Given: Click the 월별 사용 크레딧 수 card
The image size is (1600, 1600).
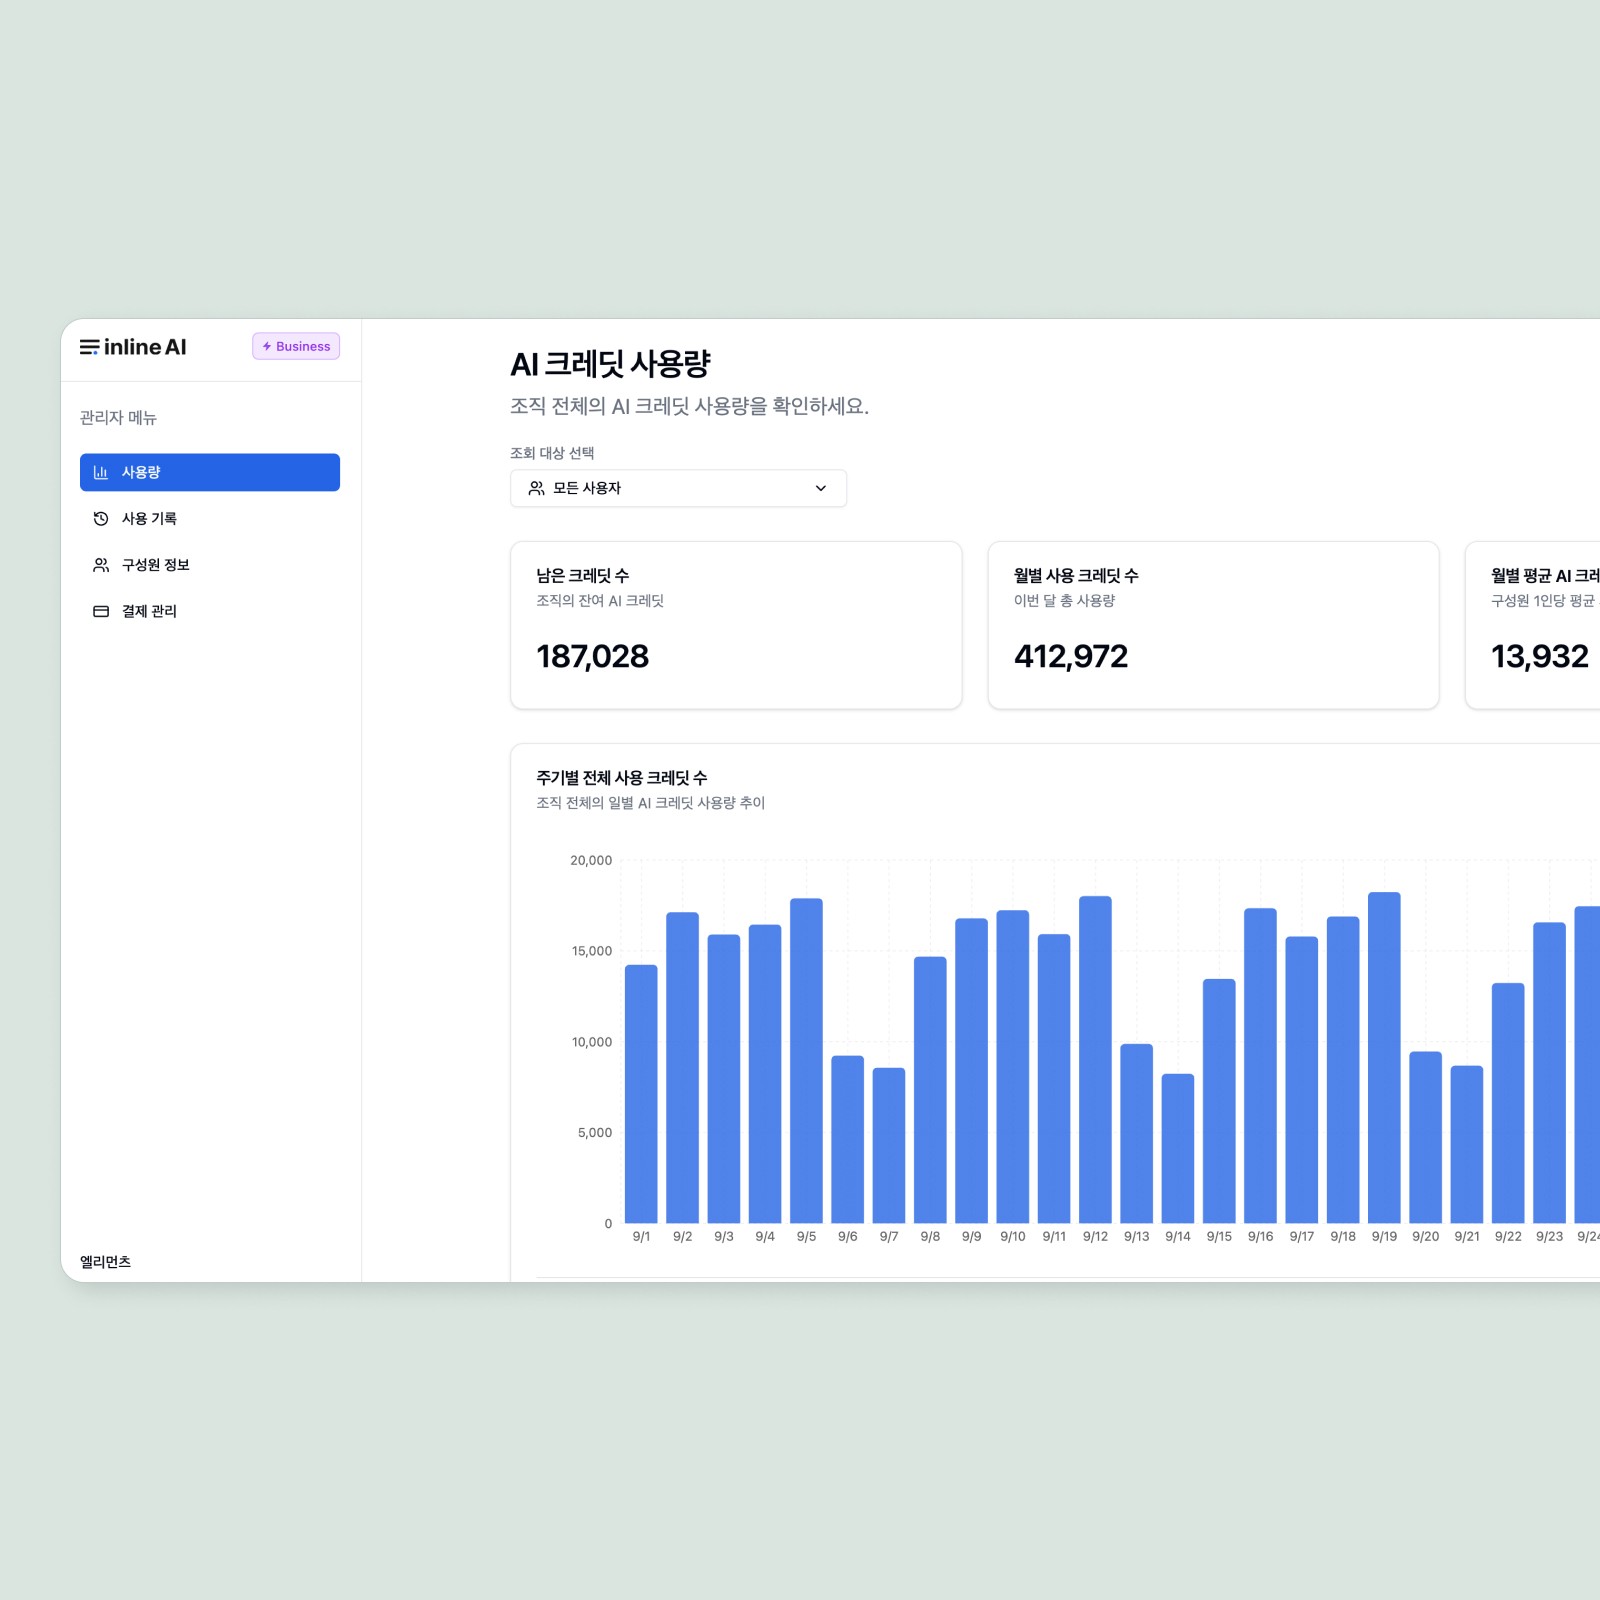Looking at the screenshot, I should [x=1213, y=625].
